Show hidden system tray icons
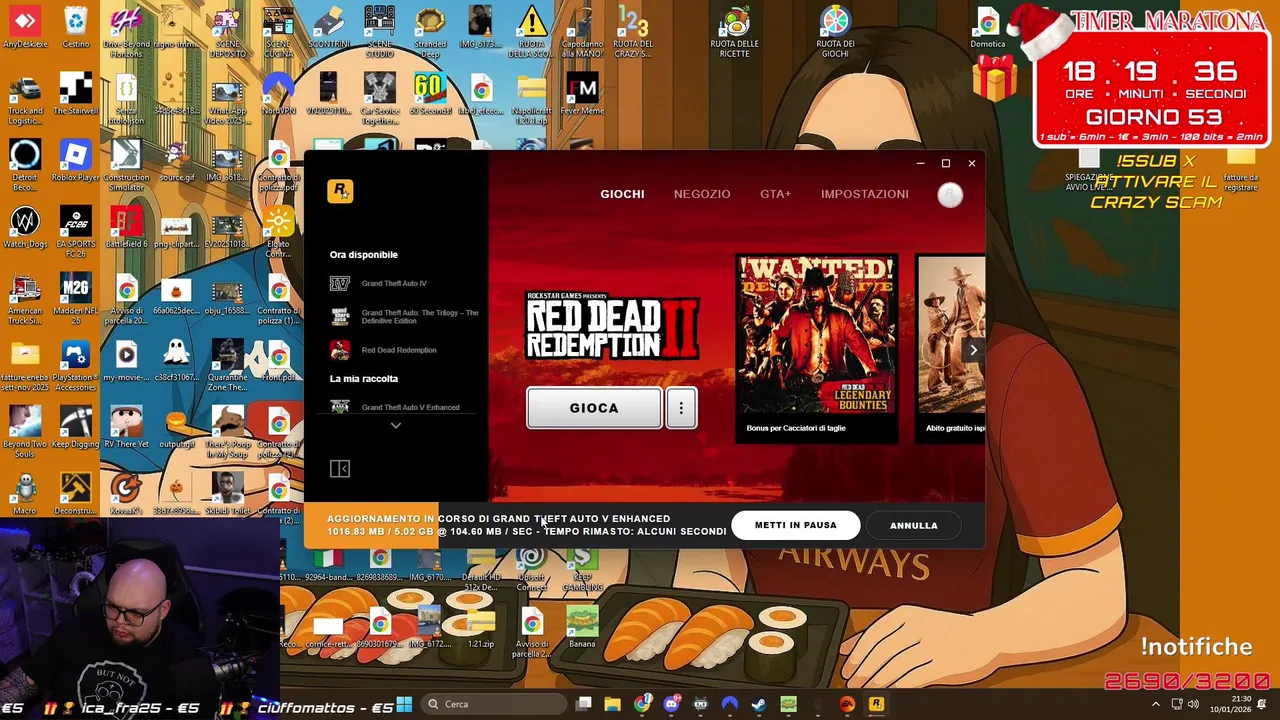Screen dimensions: 1280x720 coord(1156,704)
